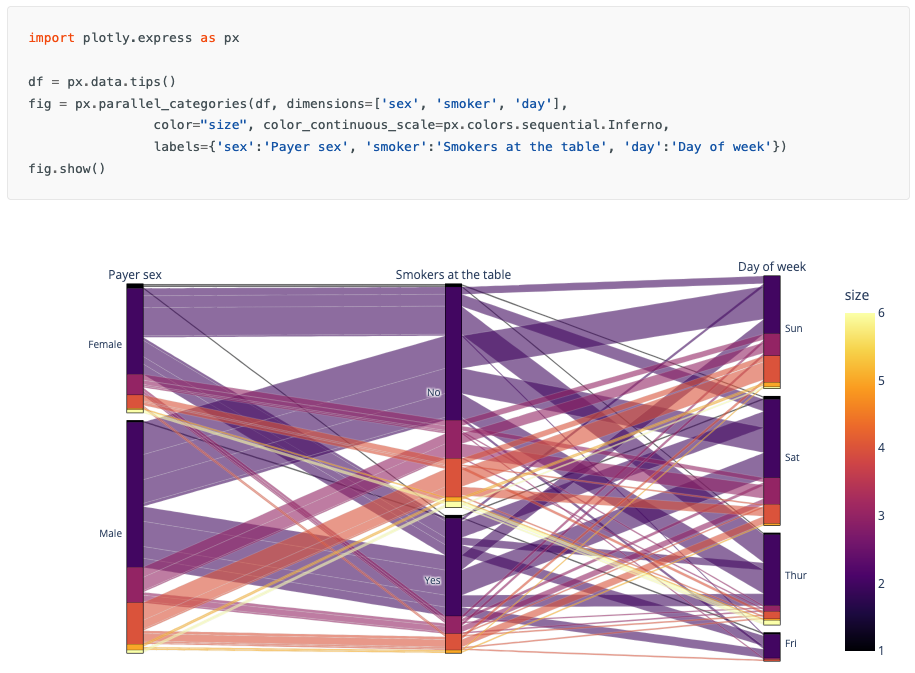
Task: Select the Sat category label
Action: coord(792,457)
